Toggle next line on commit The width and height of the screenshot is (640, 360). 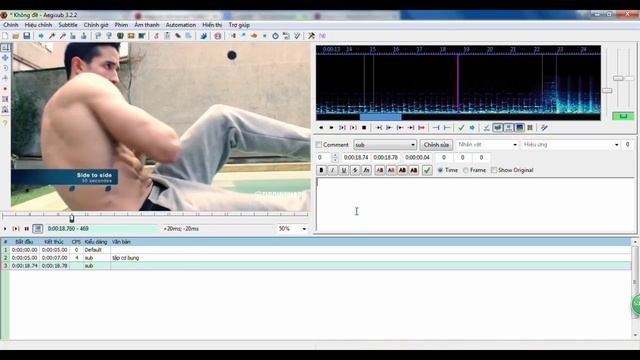498,128
